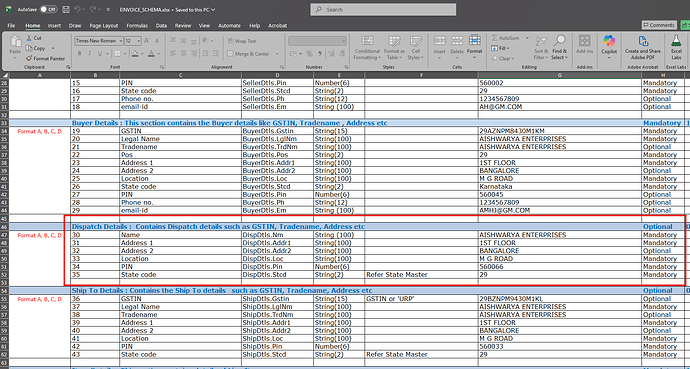Screen dimensions: 690x369
Task: Click the Search box in title bar
Action: click(x=383, y=9)
